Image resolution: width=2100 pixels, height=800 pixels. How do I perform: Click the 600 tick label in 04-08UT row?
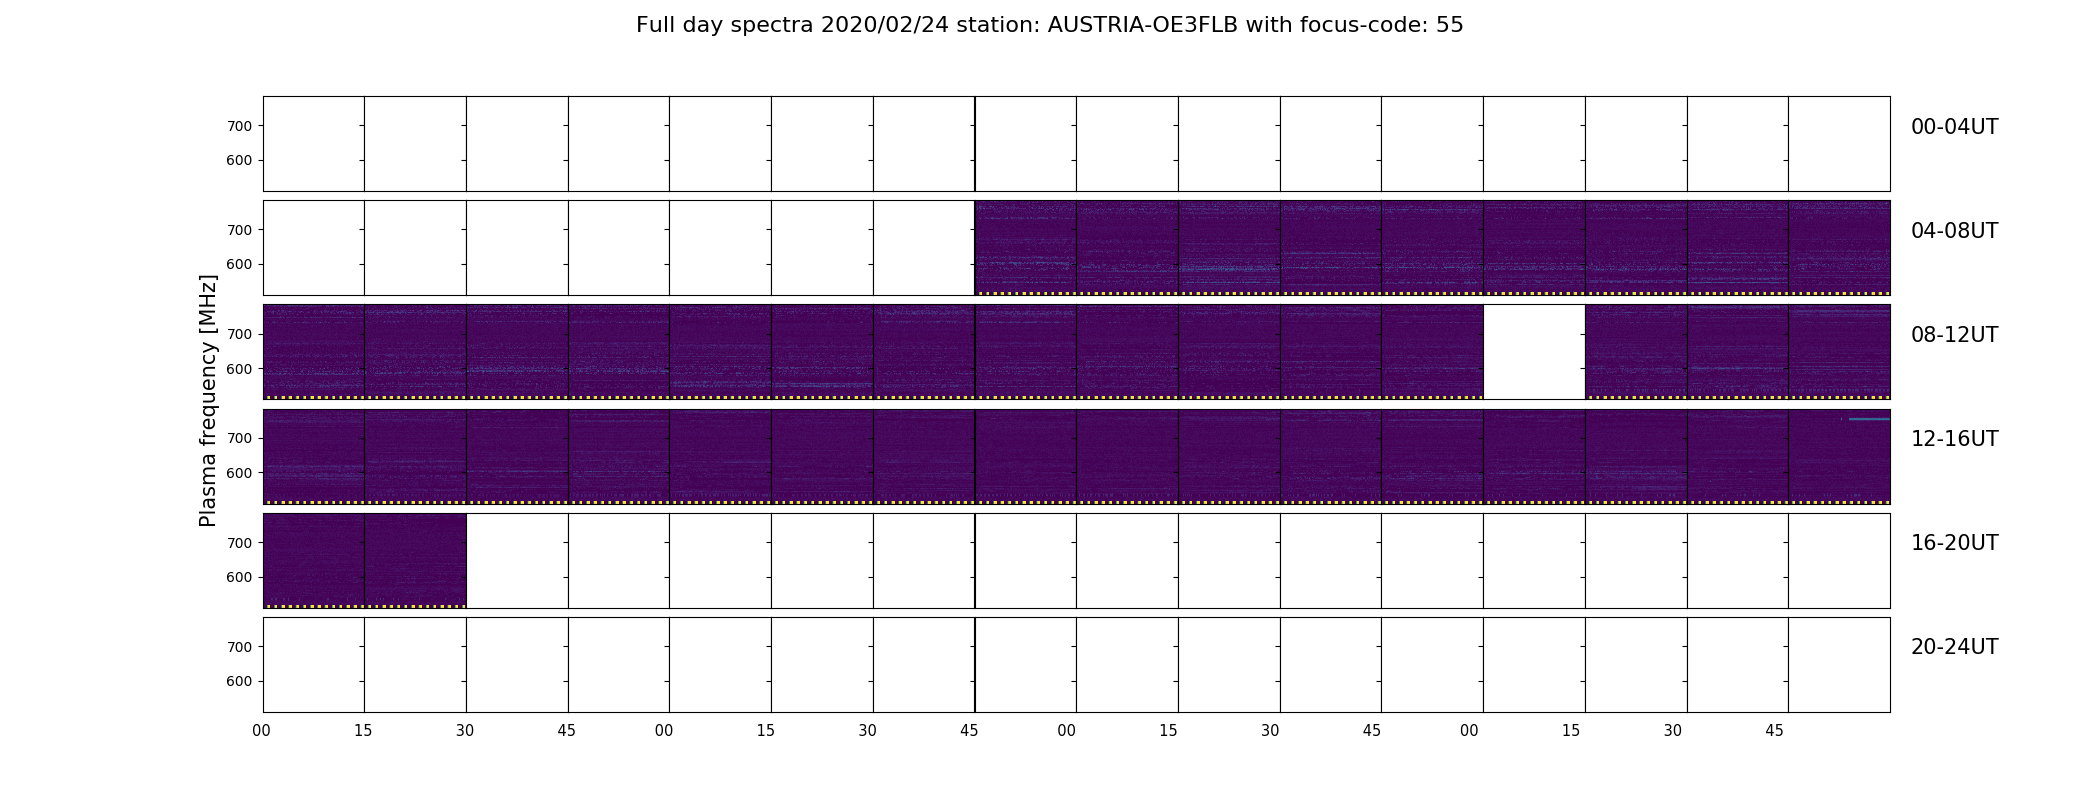(x=239, y=264)
